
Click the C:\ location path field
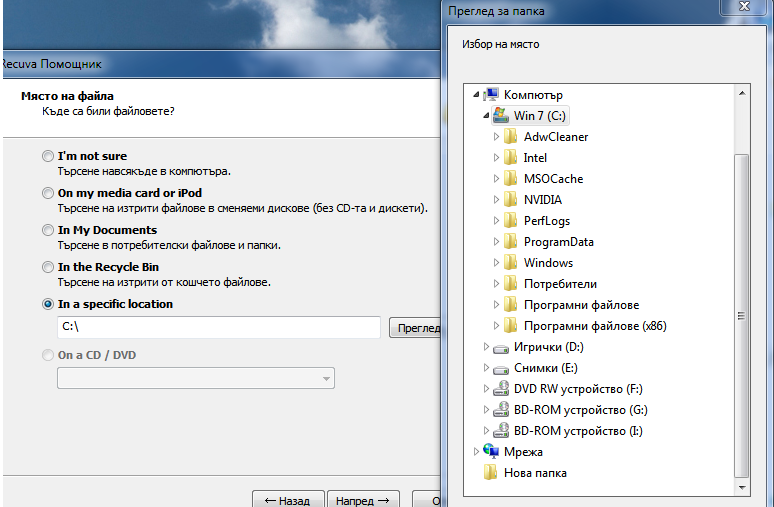219,327
